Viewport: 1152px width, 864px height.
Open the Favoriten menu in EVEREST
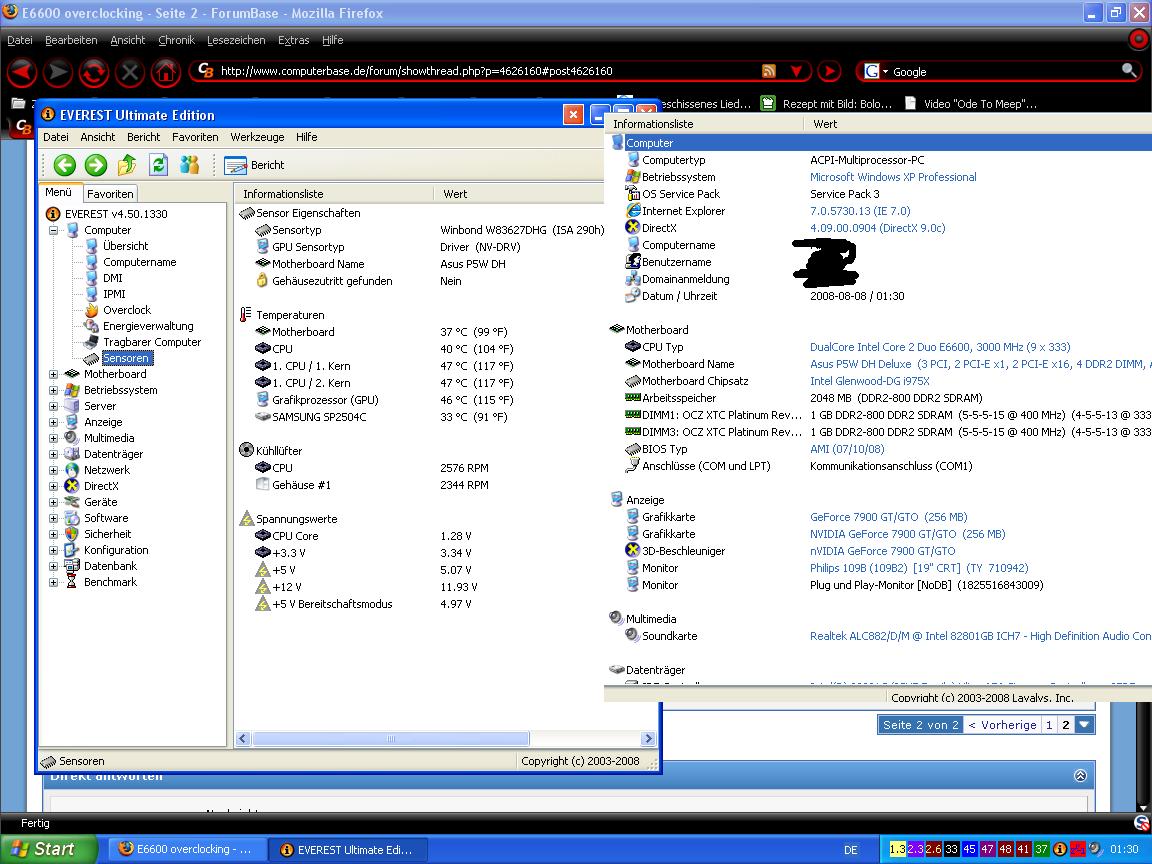coord(195,137)
